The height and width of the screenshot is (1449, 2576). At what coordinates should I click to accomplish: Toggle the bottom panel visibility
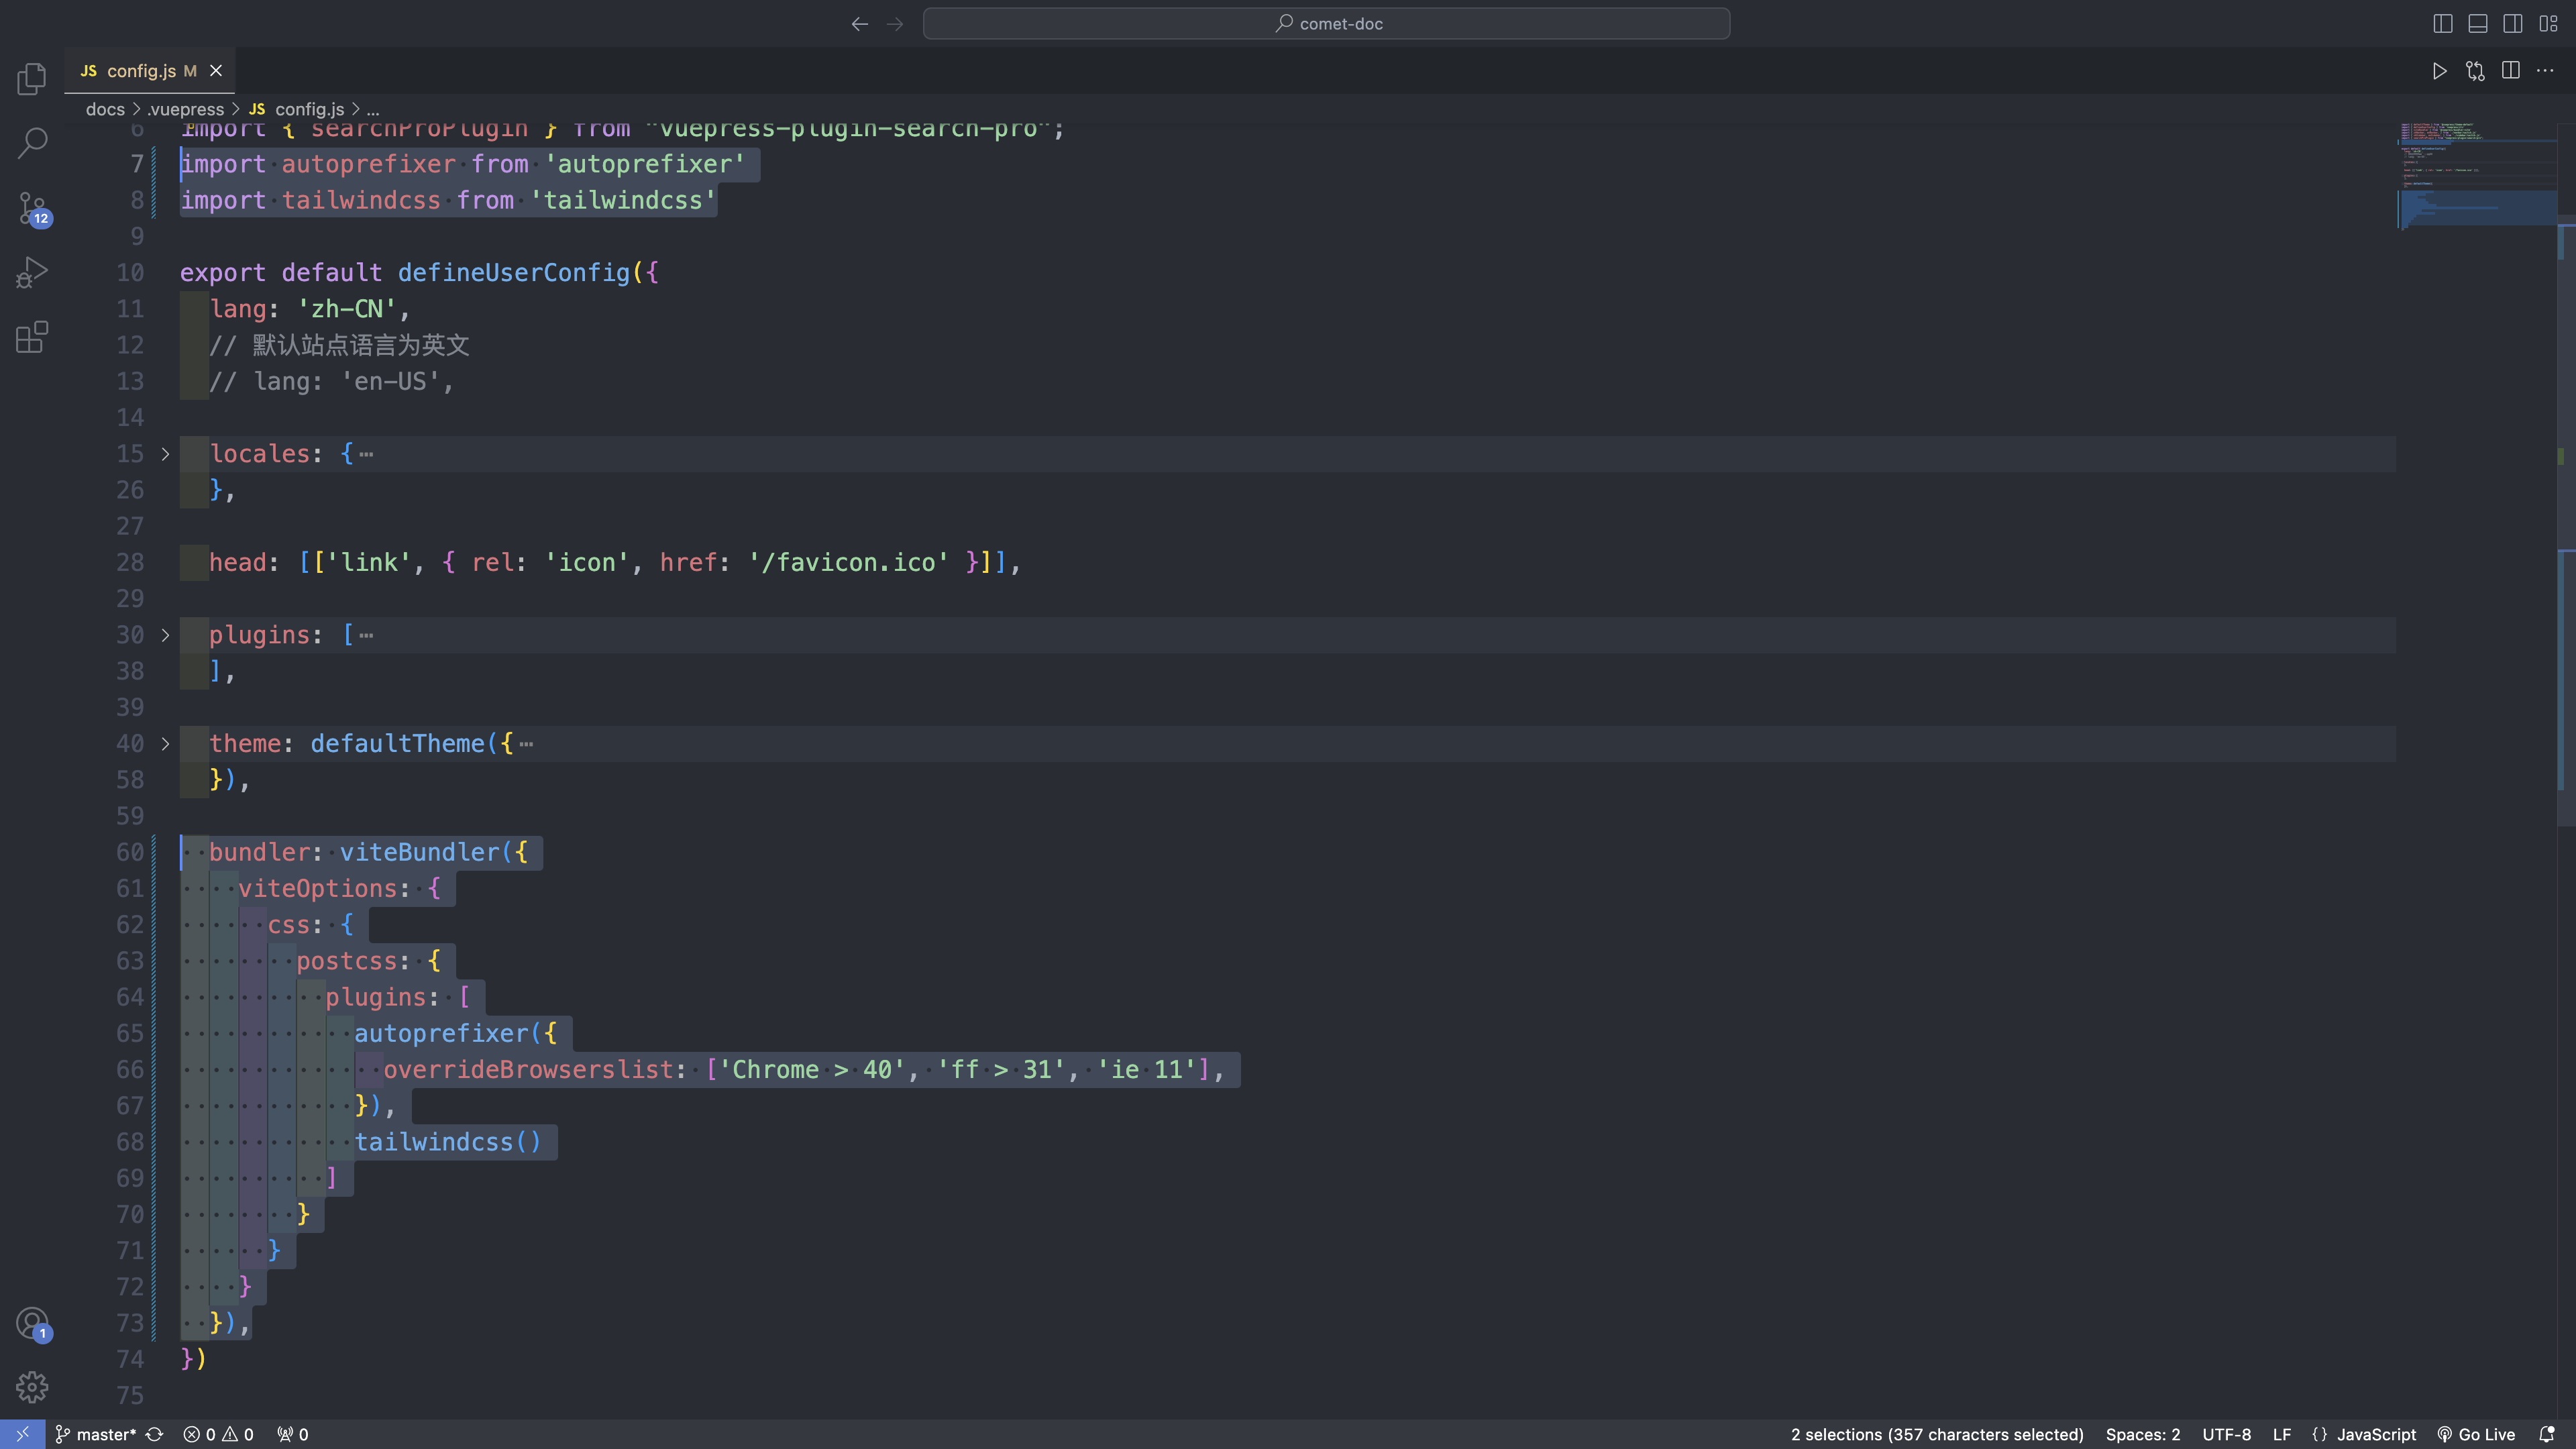2478,23
